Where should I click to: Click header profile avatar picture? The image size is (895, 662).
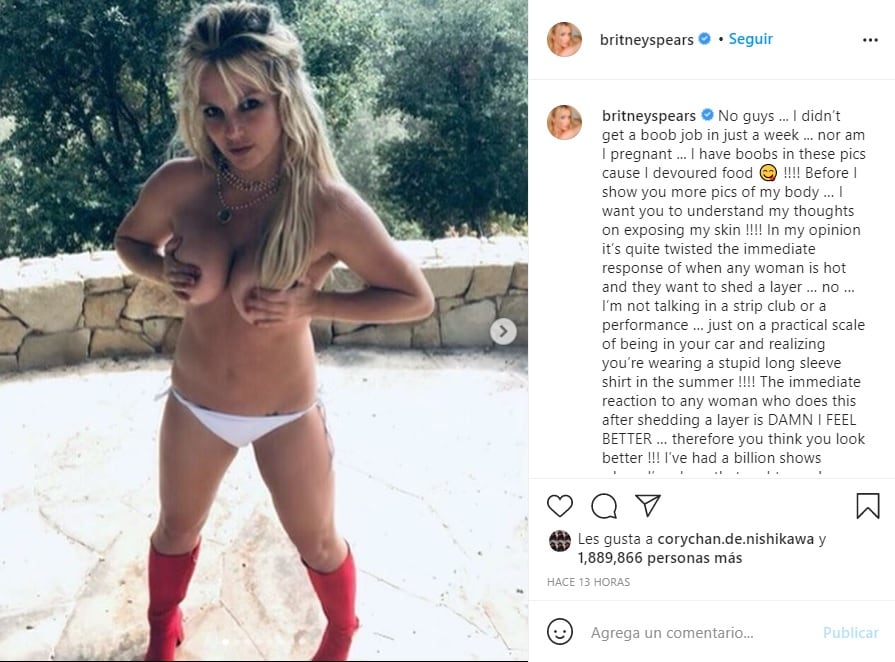pos(564,39)
